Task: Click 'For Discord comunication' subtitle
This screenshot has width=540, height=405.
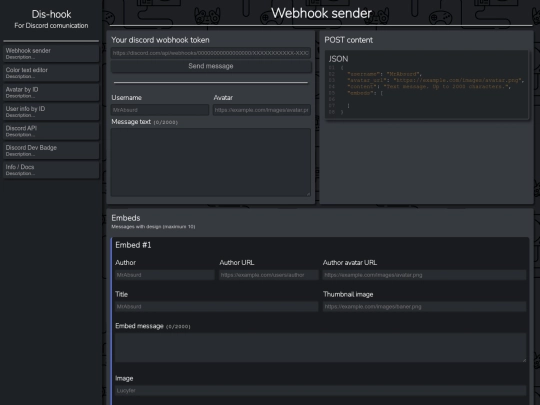Action: tap(51, 25)
